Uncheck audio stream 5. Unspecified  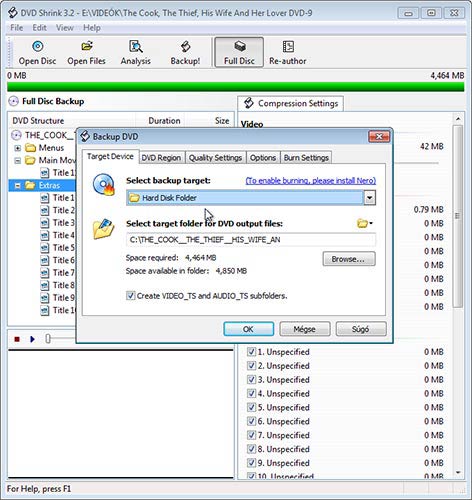point(251,407)
